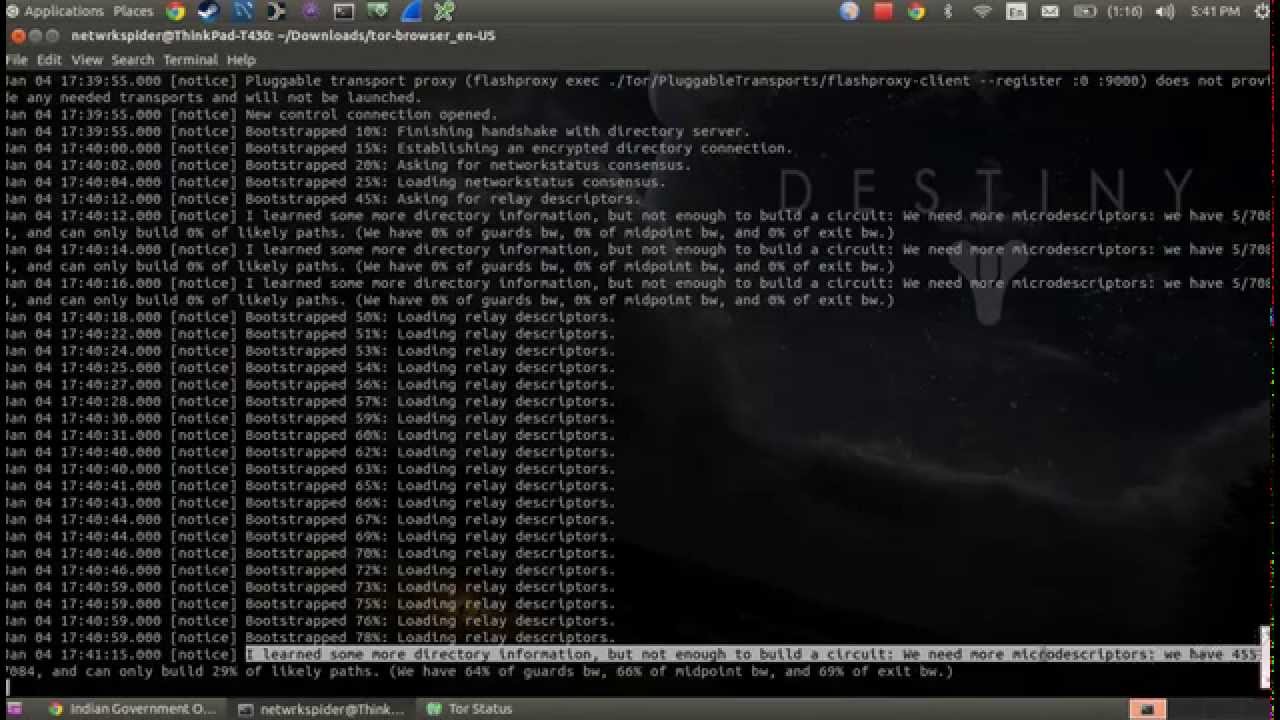Click the highlighted 'I learned some more directory' text
The width and height of the screenshot is (1280, 720).
tap(752, 654)
